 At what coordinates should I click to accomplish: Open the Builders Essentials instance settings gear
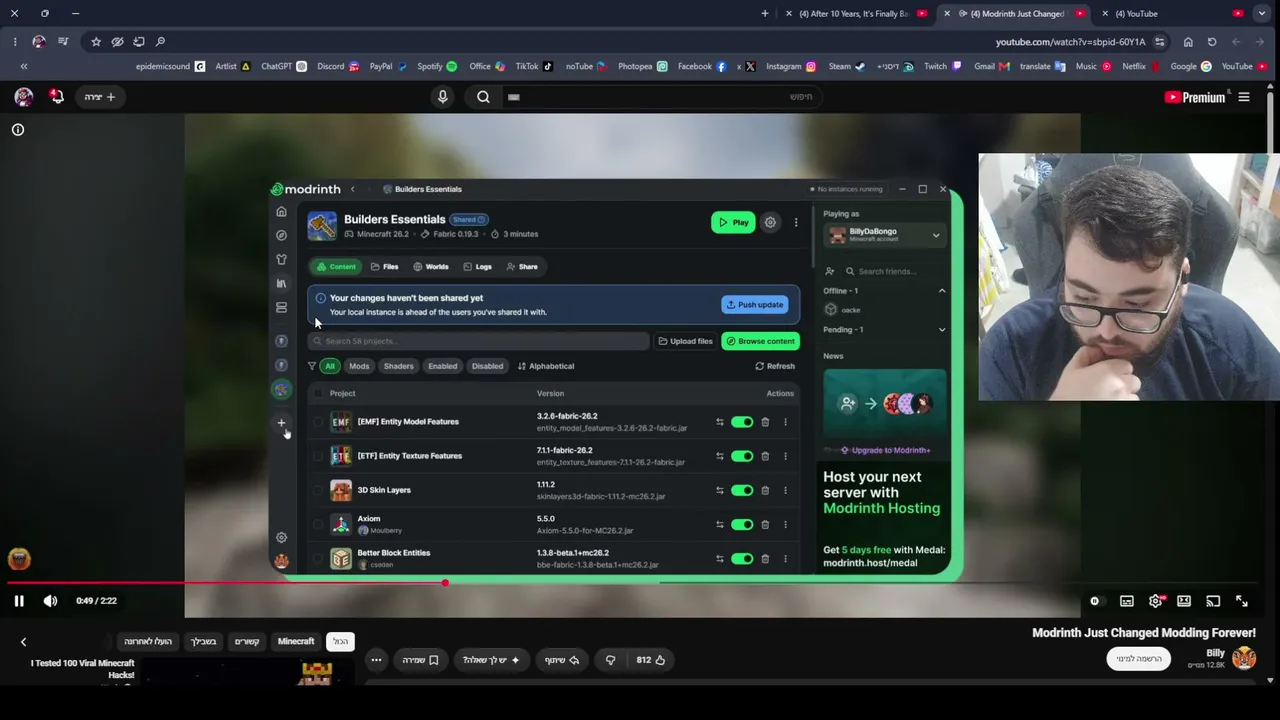(770, 223)
